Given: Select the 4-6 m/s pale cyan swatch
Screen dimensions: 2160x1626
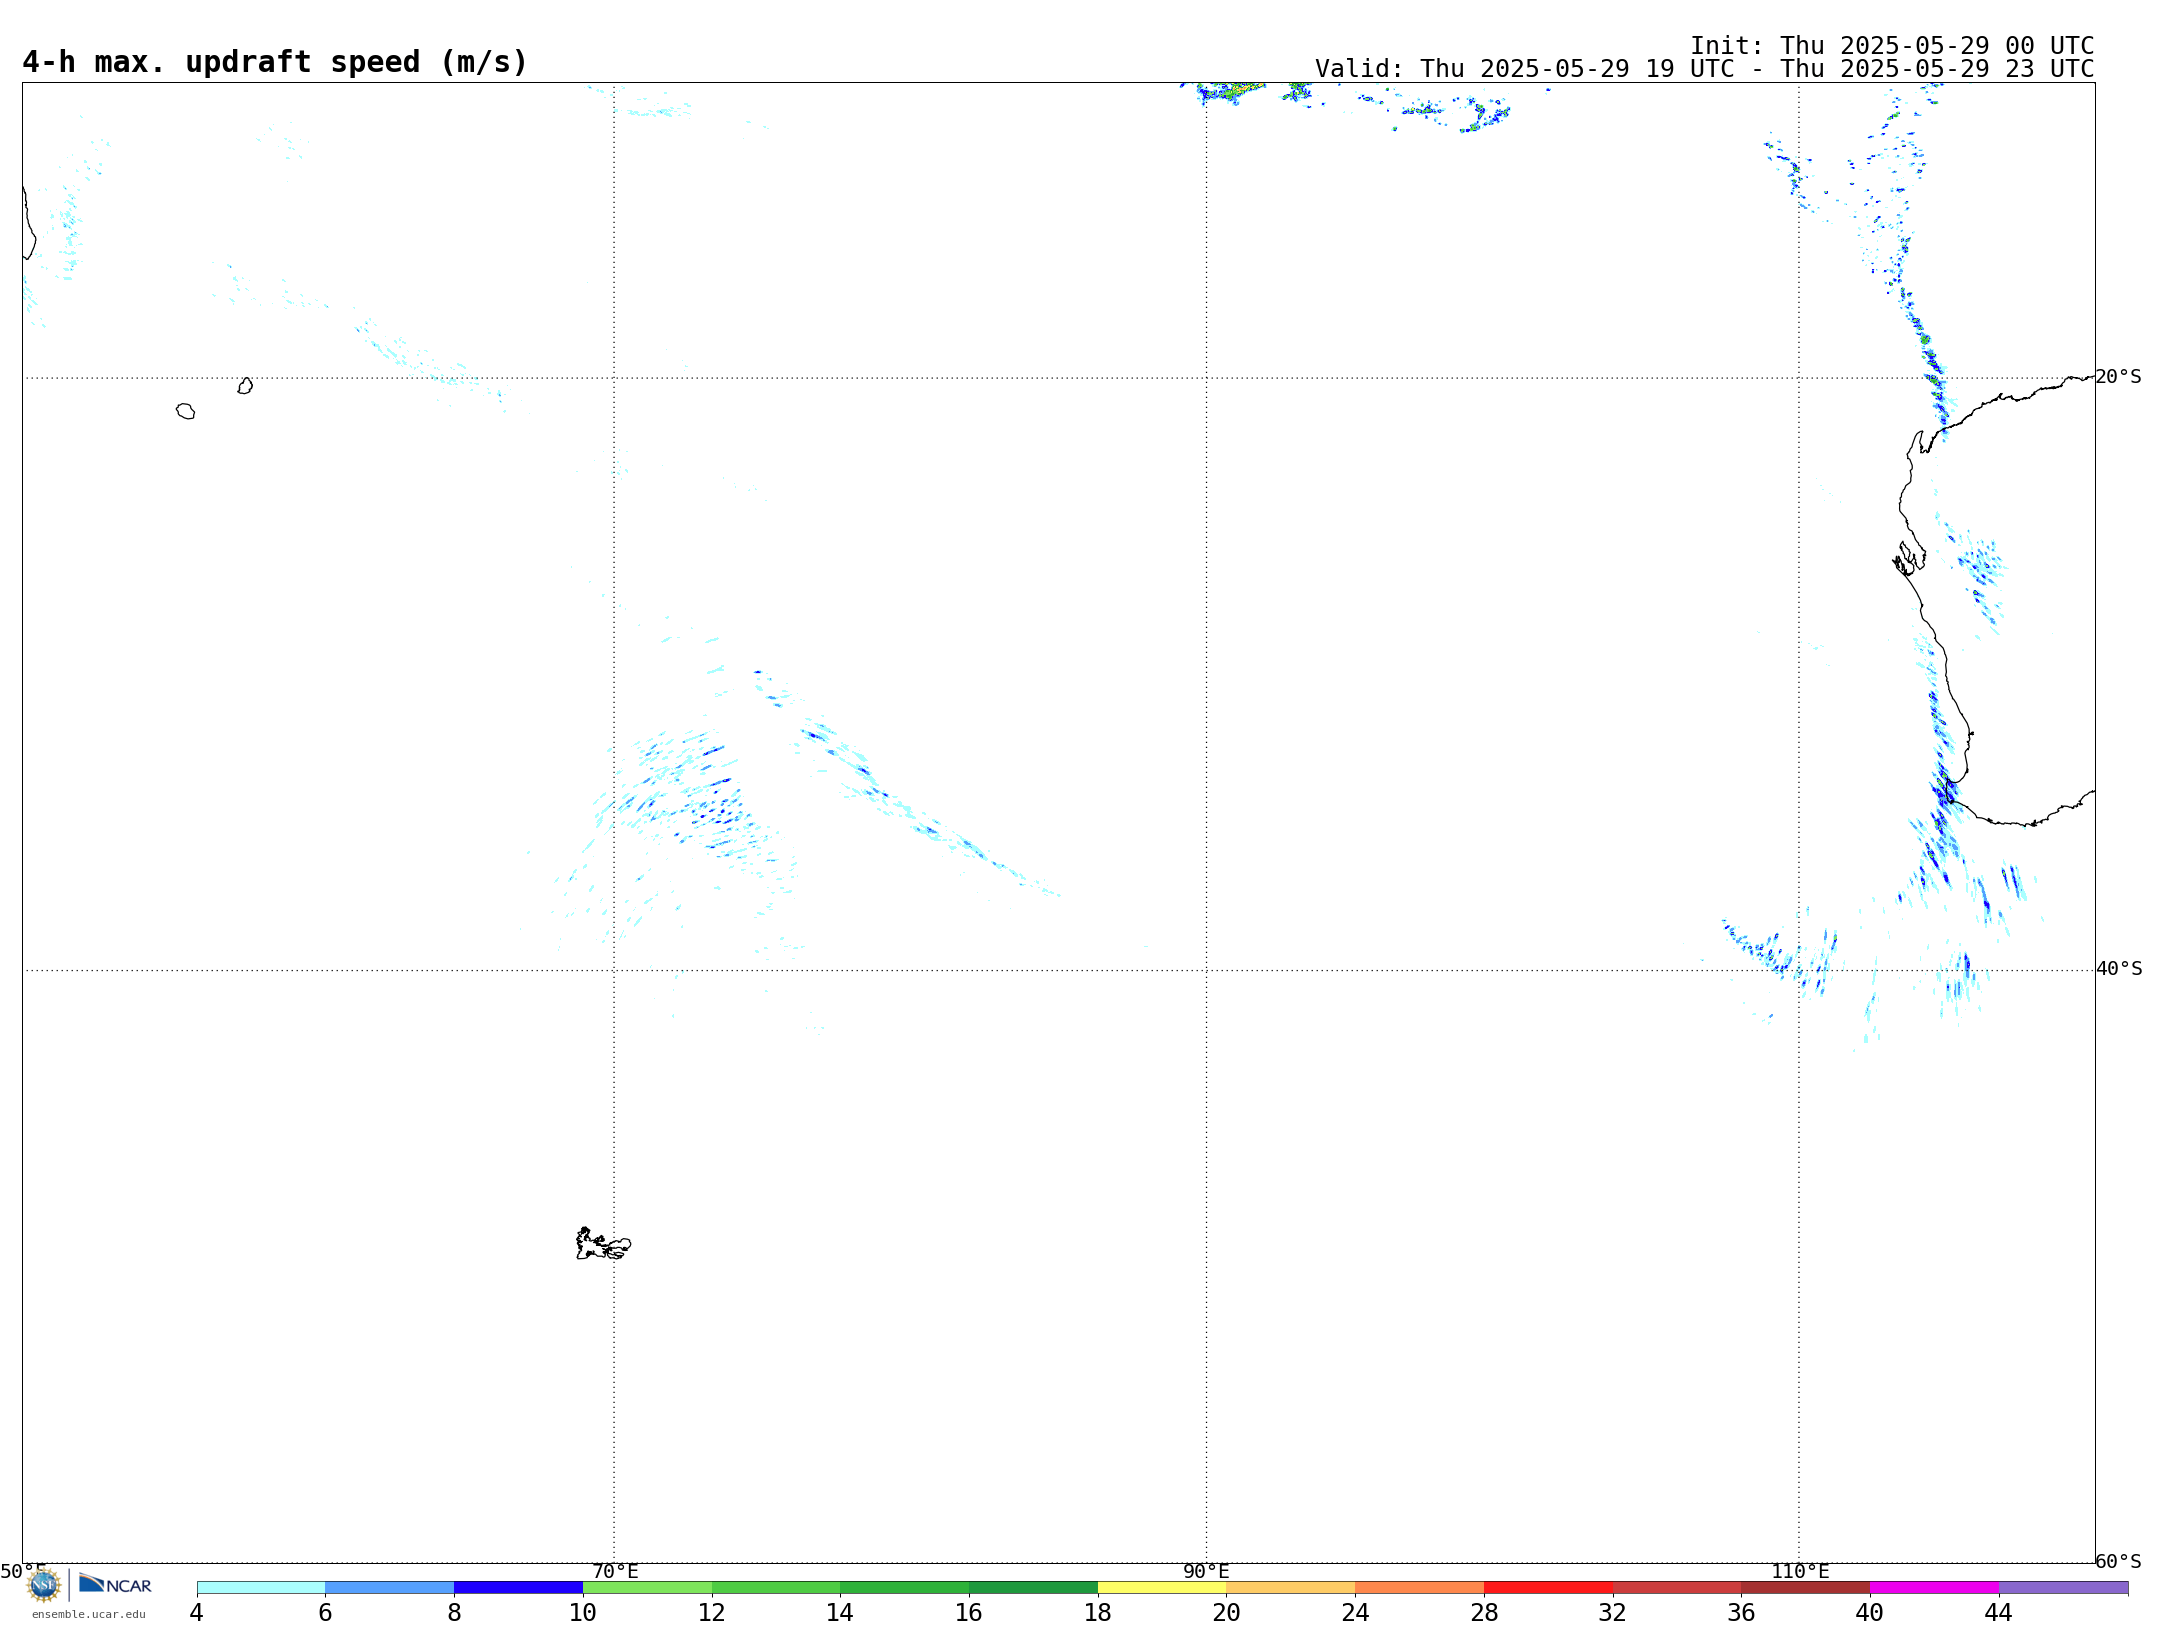Looking at the screenshot, I should (x=261, y=1587).
